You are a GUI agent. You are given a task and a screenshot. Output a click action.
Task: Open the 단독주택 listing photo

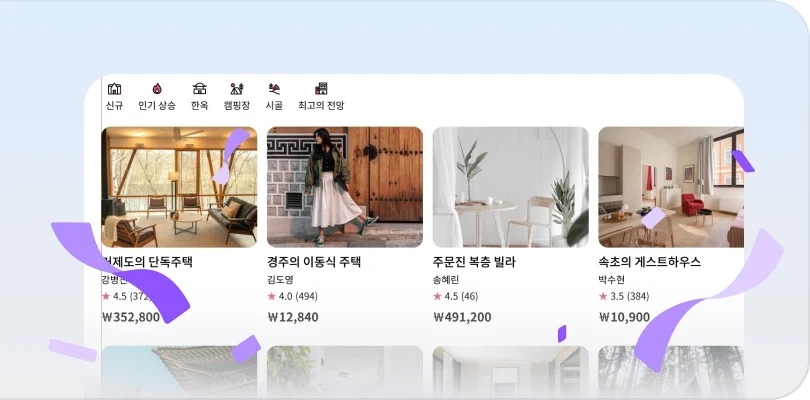click(x=179, y=187)
